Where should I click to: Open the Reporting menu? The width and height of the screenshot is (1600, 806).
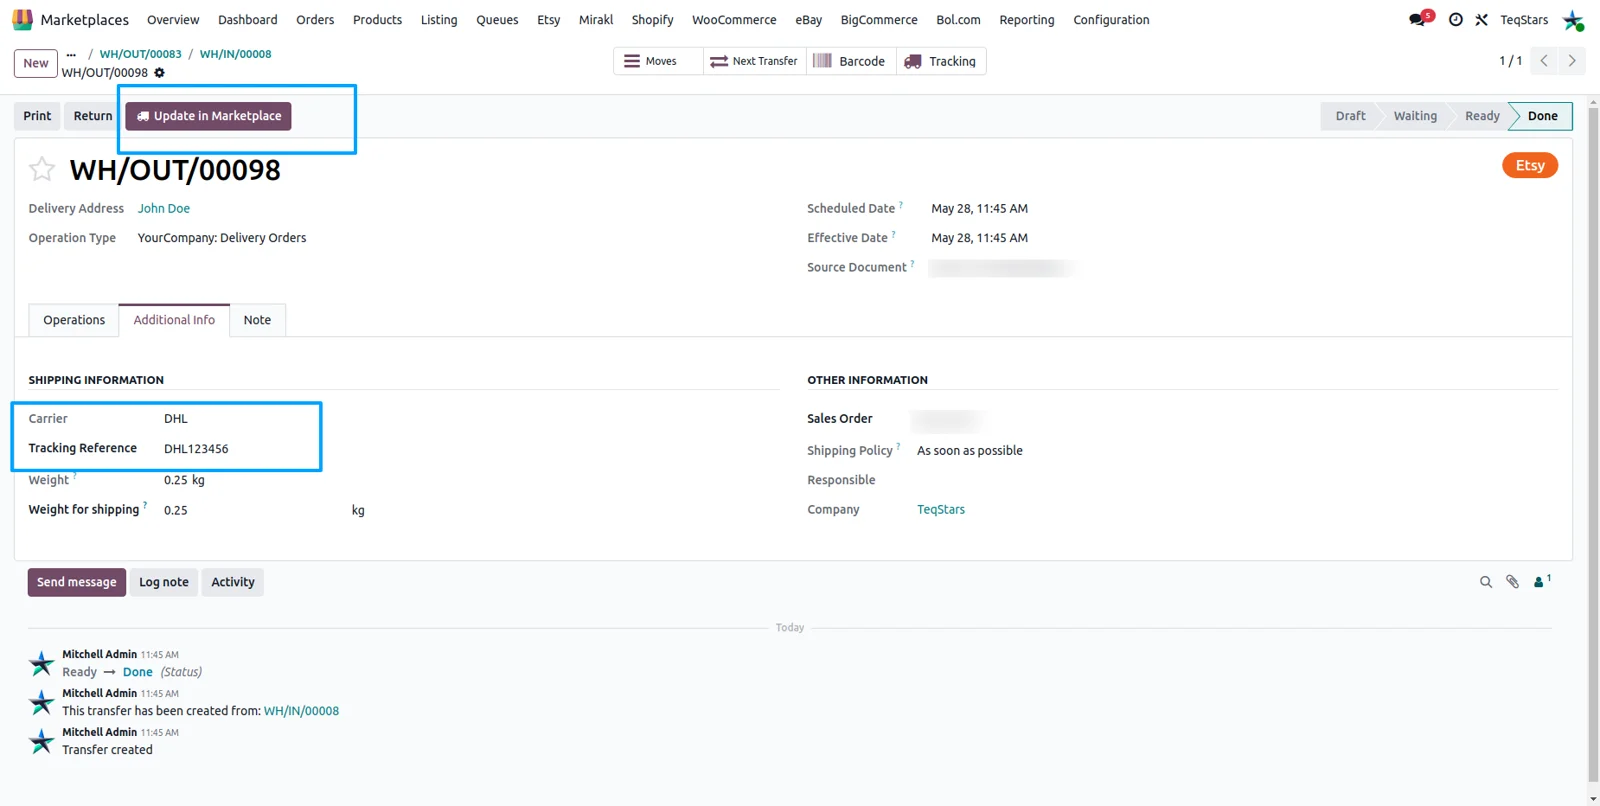1027,20
